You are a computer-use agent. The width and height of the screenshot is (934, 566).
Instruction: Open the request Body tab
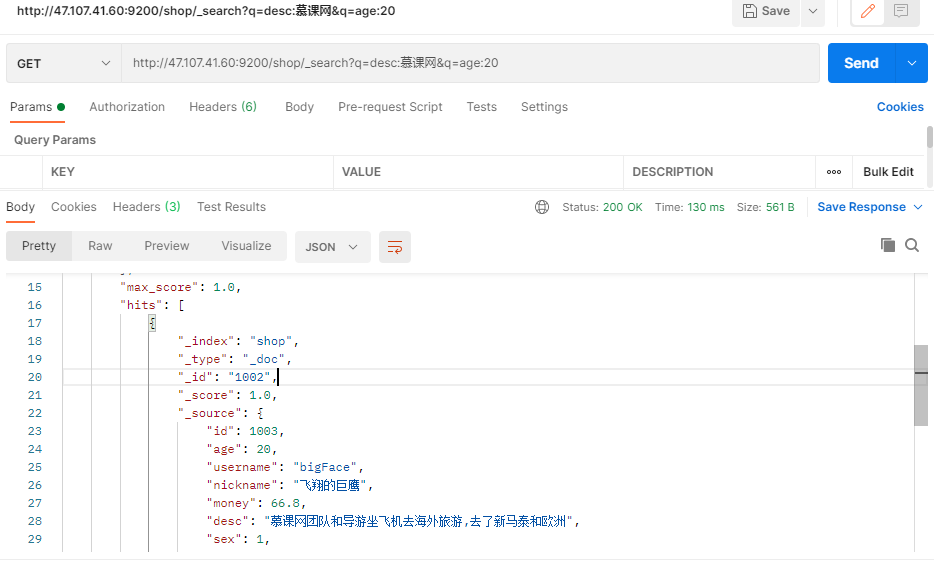coord(299,107)
